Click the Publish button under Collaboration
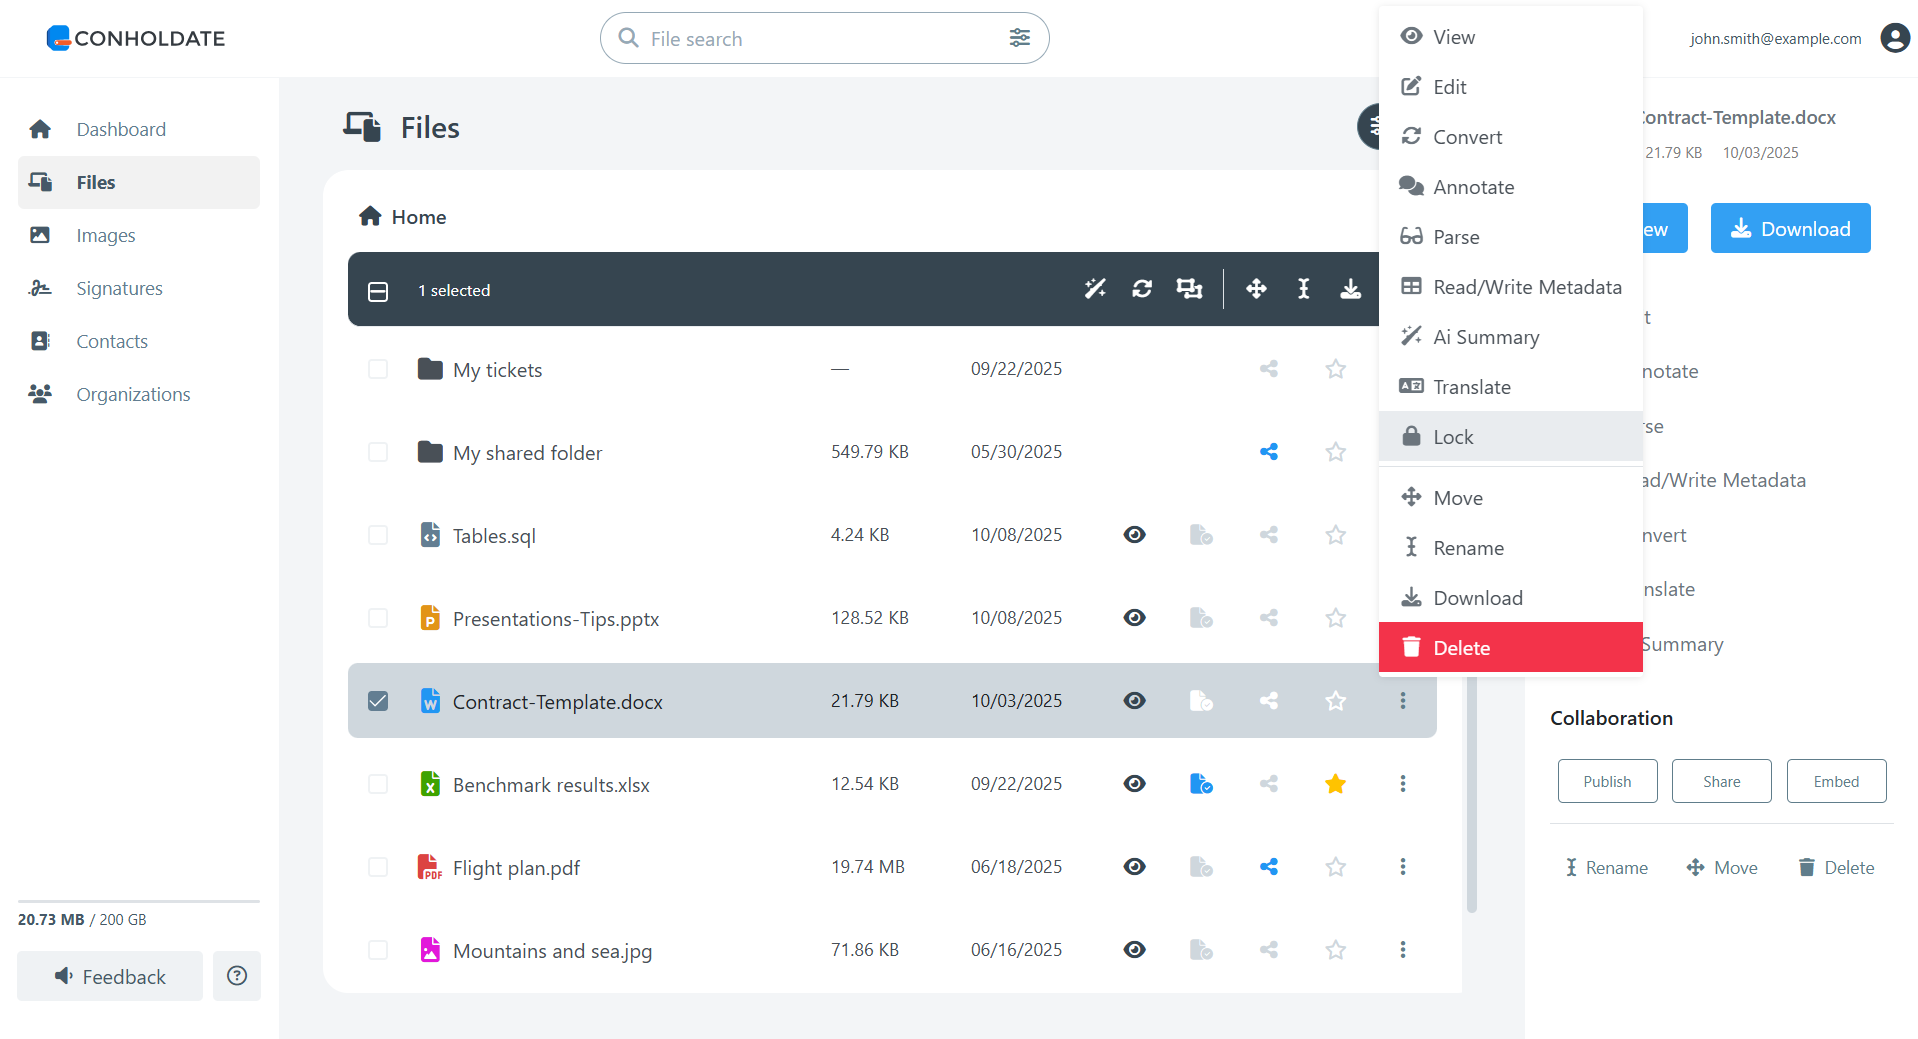 point(1606,781)
